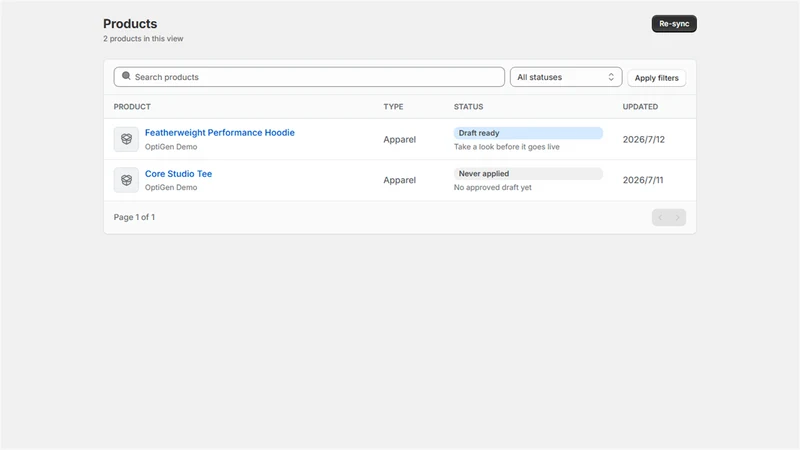The width and height of the screenshot is (800, 450).
Task: Click the search magnifier icon
Action: click(x=126, y=76)
